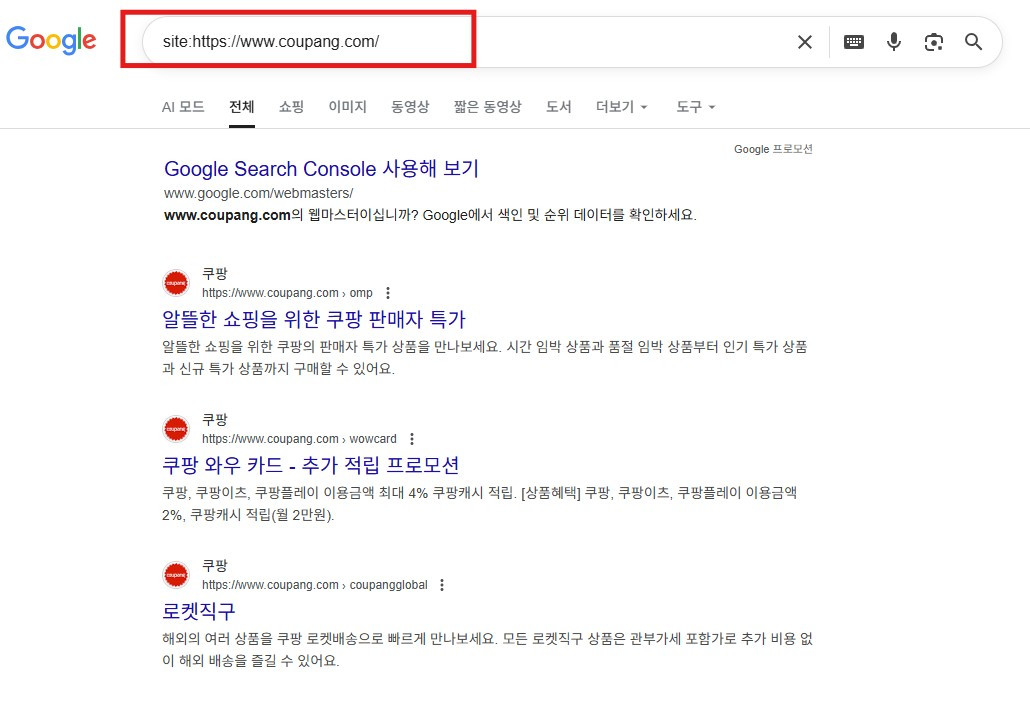
Task: Expand the 더보기 dropdown
Action: [621, 106]
